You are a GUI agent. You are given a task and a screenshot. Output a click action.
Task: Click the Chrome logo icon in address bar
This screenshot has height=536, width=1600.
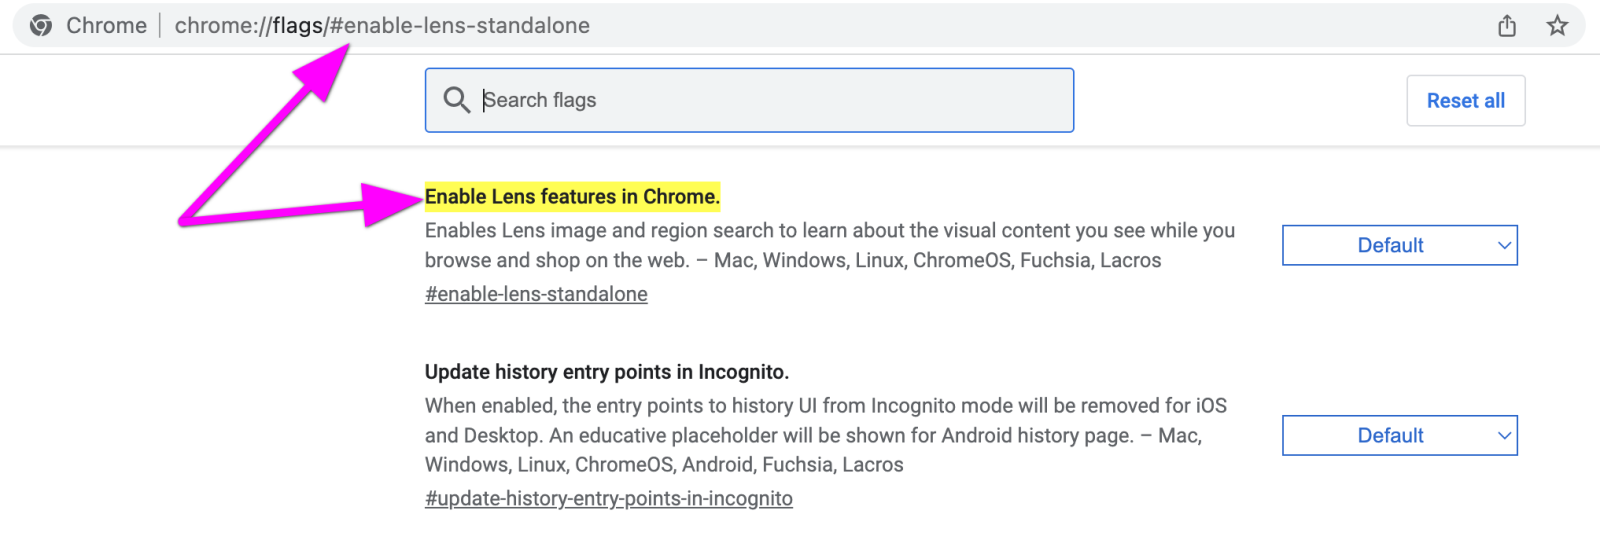41,25
